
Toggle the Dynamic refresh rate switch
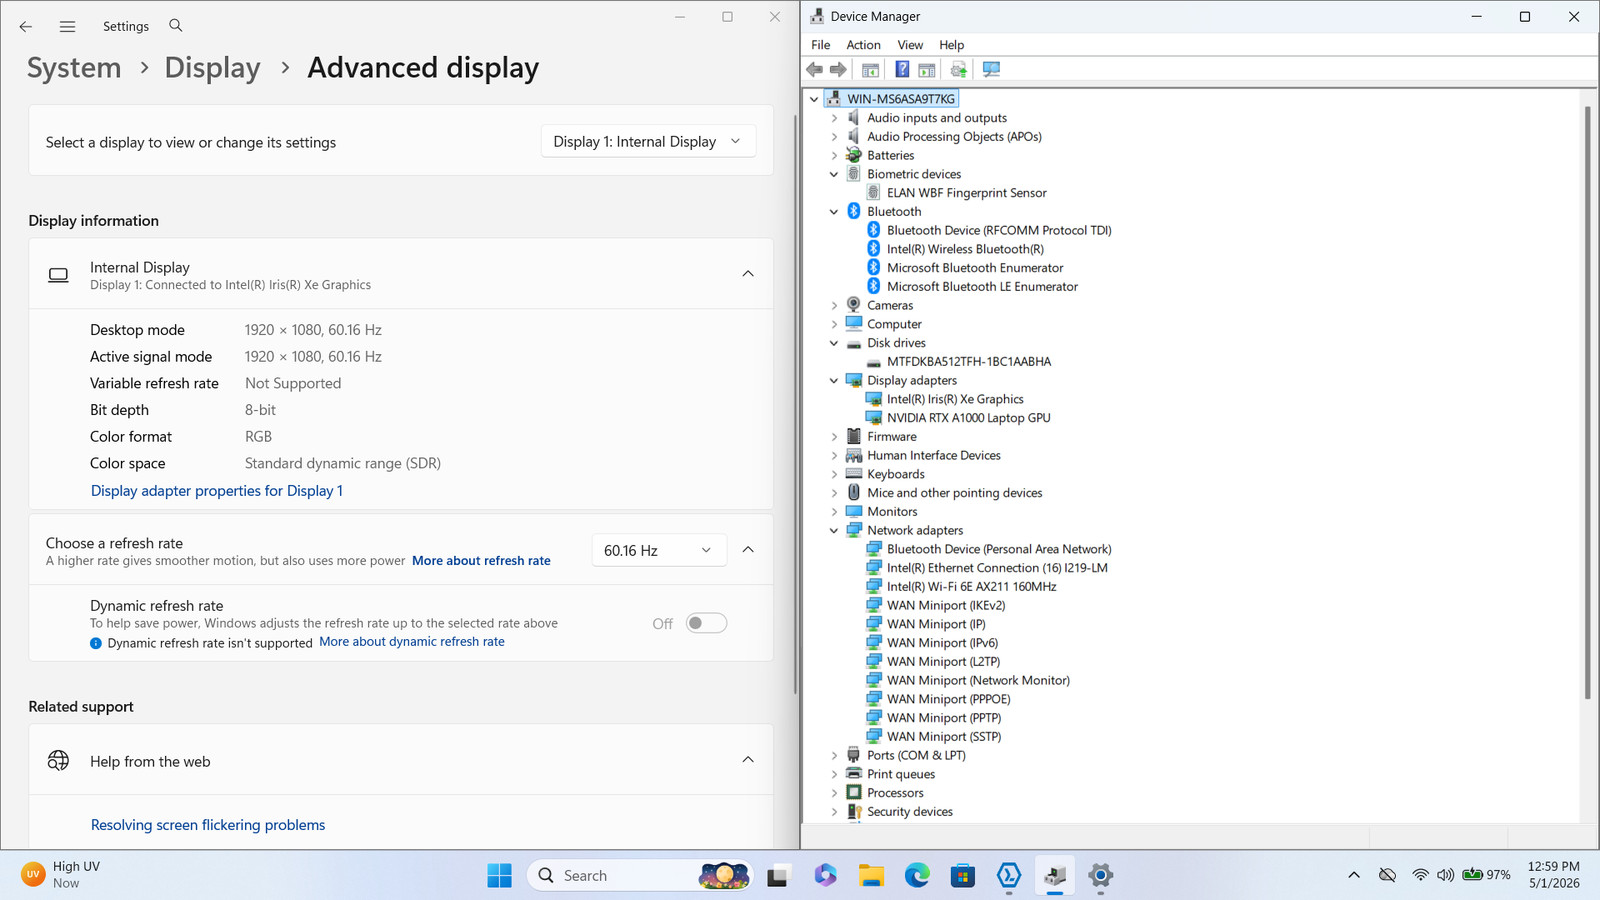coord(706,623)
